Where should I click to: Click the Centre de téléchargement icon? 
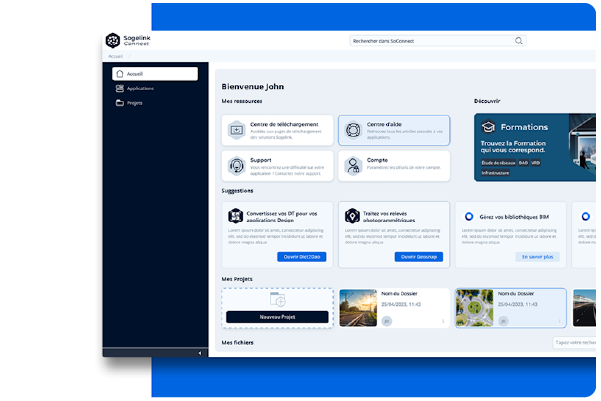pos(236,130)
